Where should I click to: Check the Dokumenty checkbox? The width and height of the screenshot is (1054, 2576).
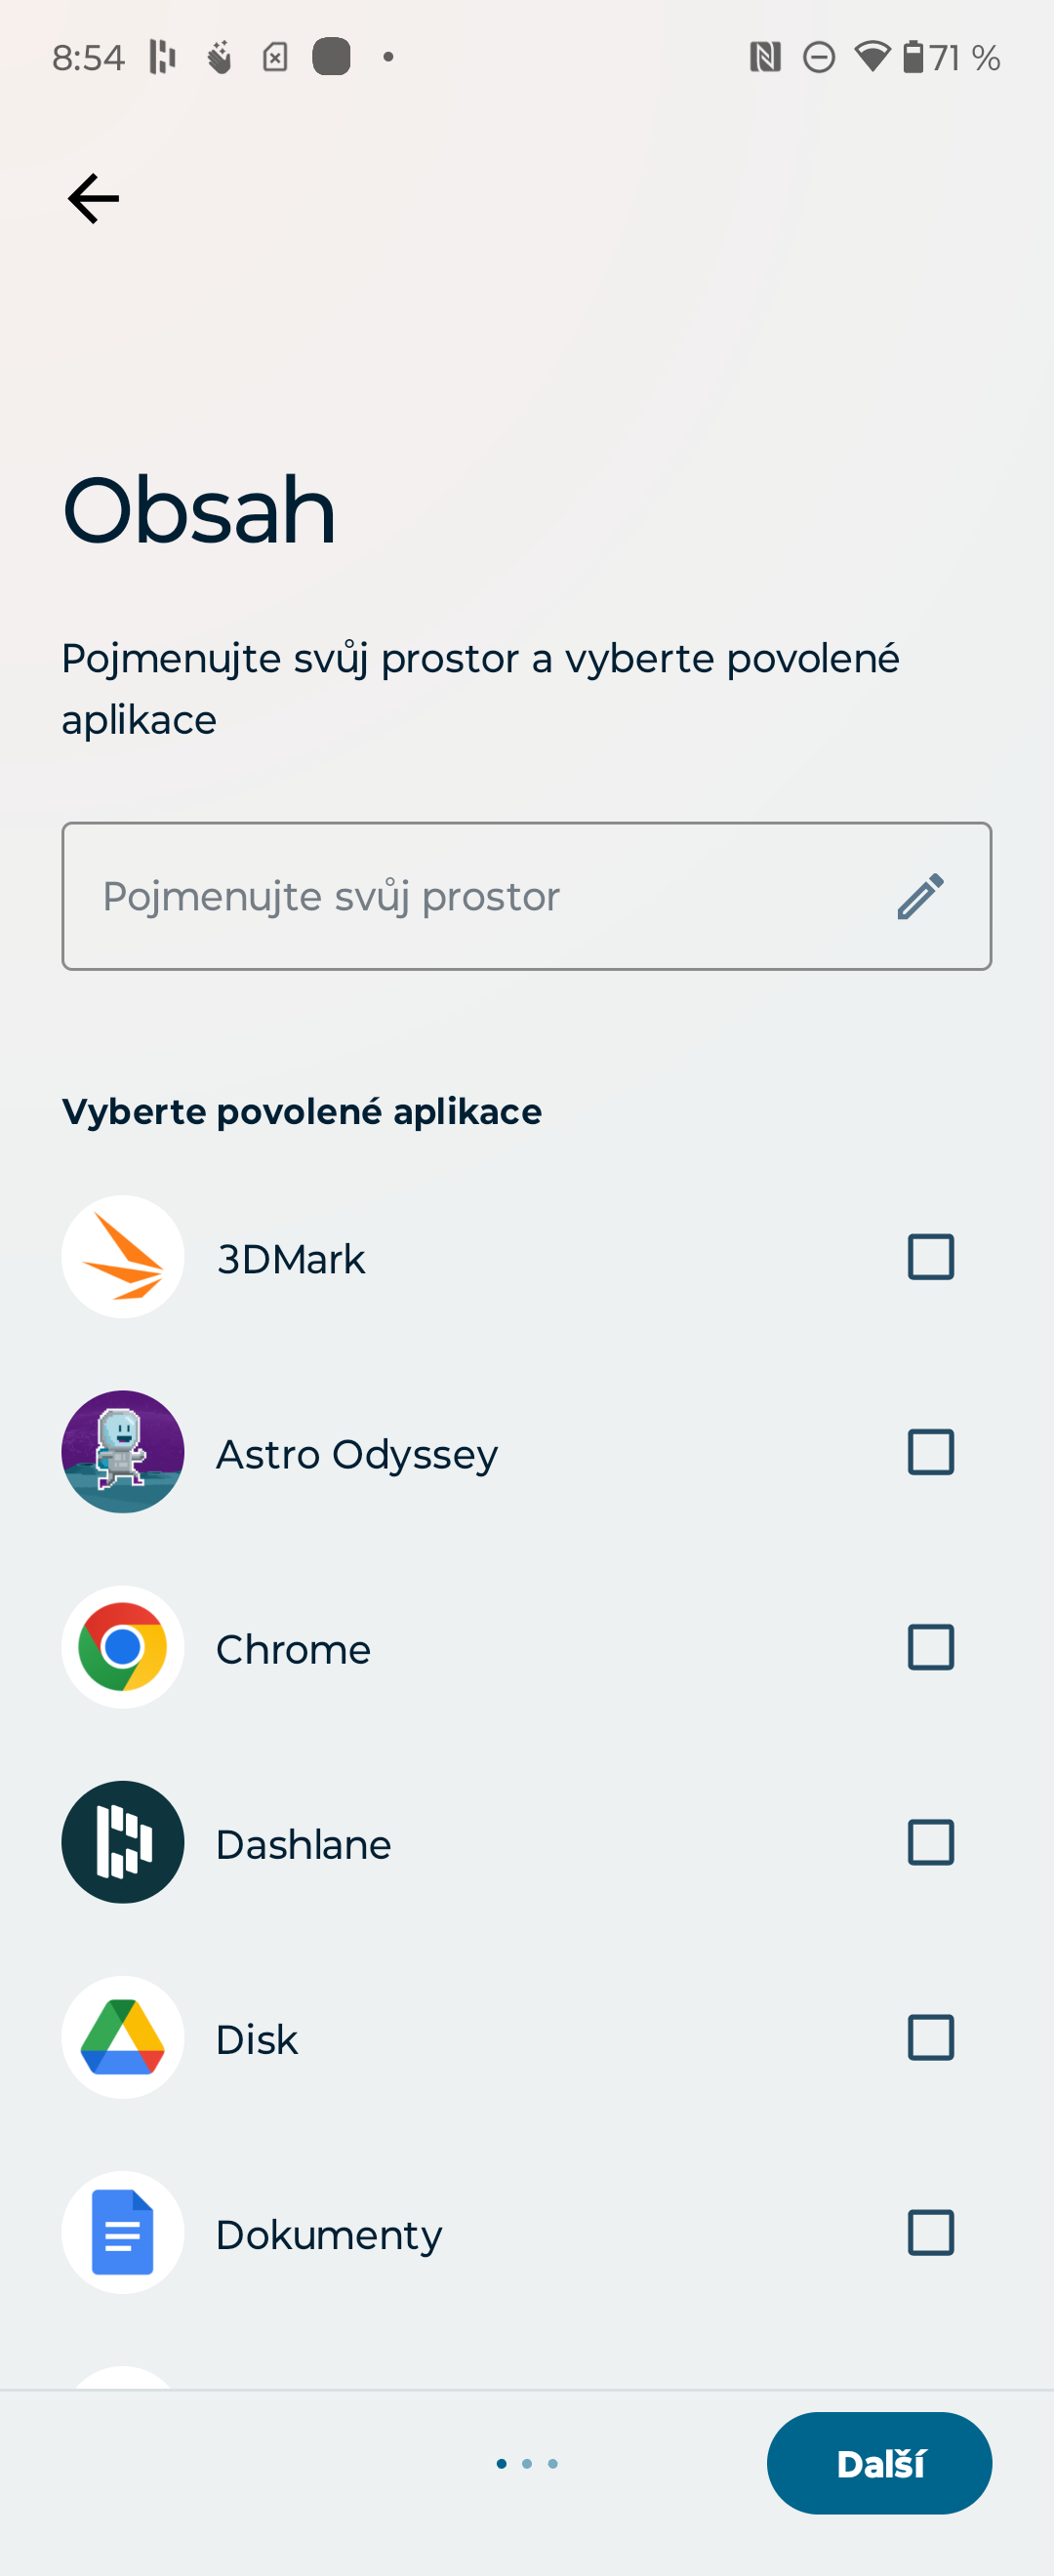point(930,2232)
